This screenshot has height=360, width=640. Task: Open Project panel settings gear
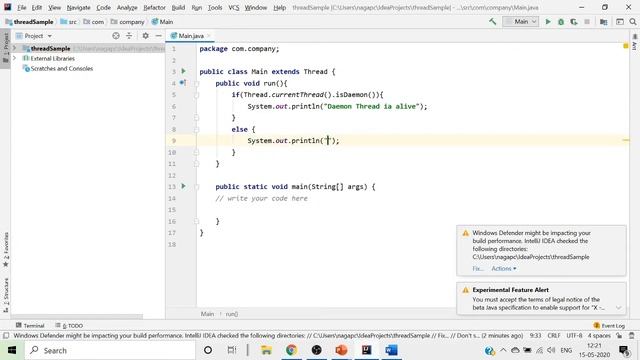145,36
